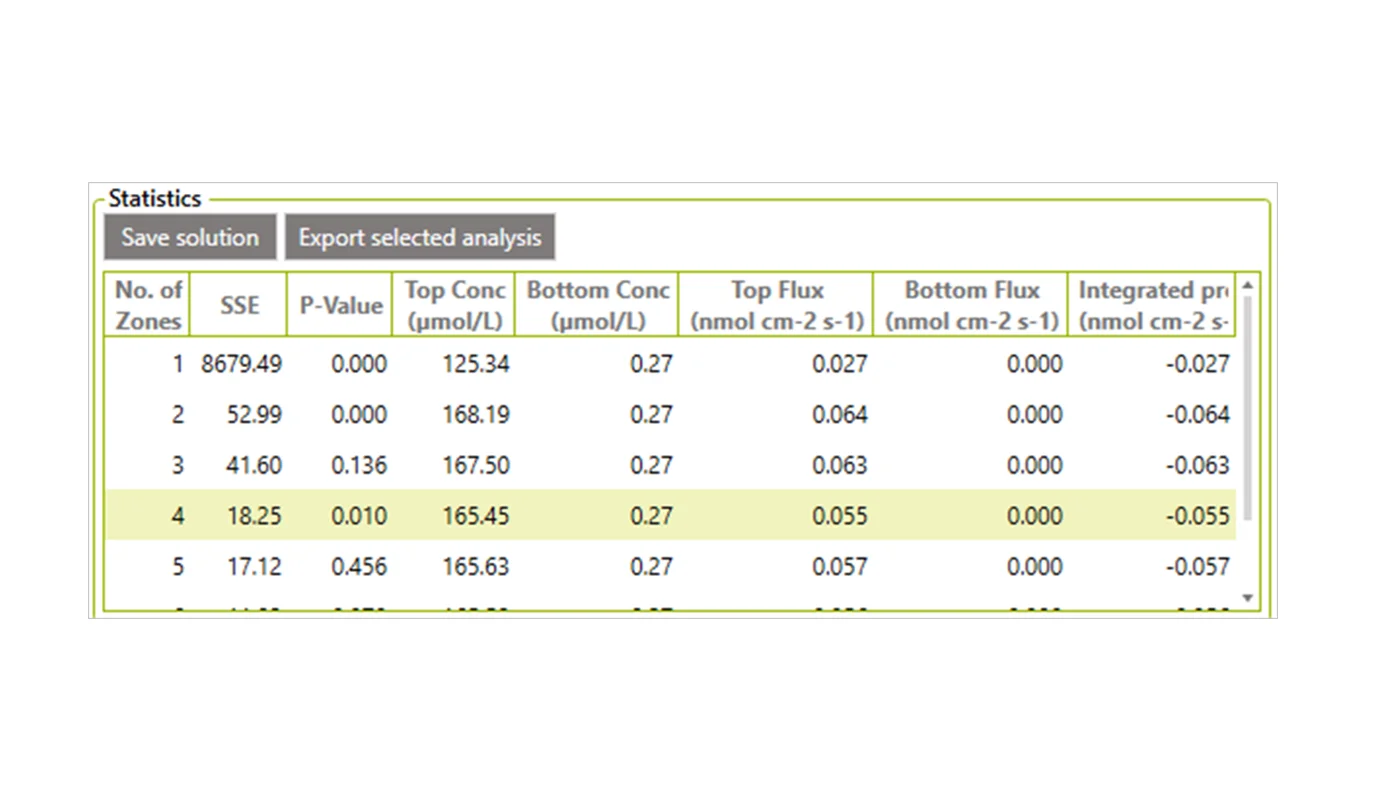Image resolution: width=1400 pixels, height=800 pixels.
Task: Click Top Flux value 0.064
Action: (840, 414)
